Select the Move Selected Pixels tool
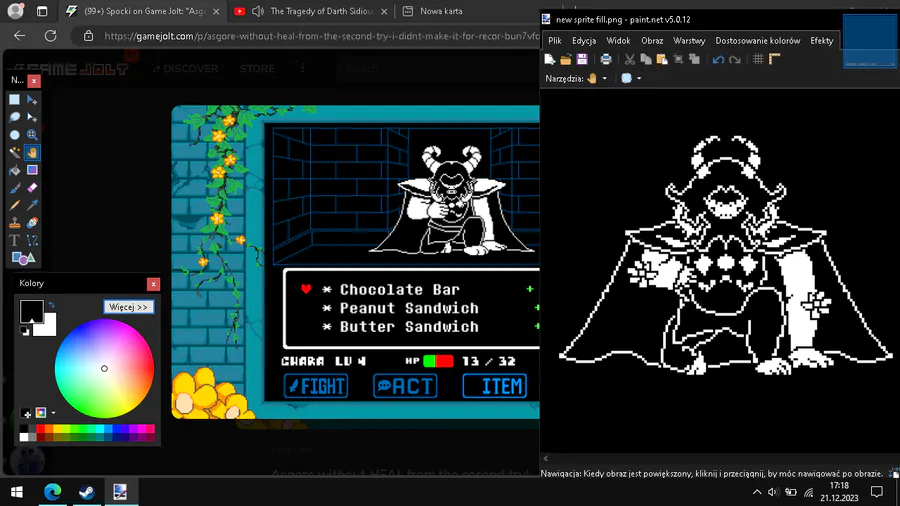Image resolution: width=900 pixels, height=506 pixels. (x=32, y=100)
